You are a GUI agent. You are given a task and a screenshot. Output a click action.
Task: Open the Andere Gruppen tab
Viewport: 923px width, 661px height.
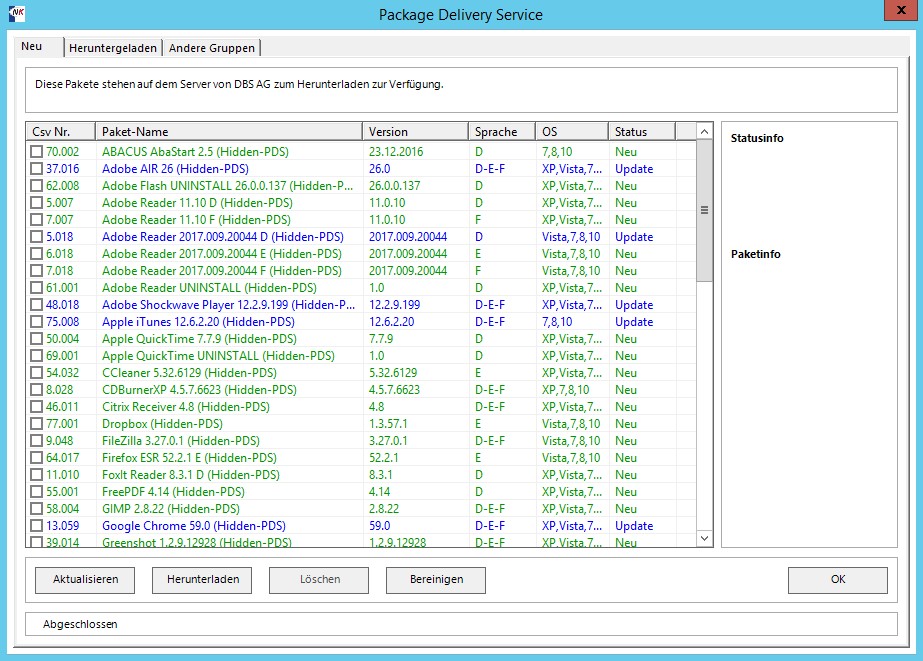pos(212,48)
